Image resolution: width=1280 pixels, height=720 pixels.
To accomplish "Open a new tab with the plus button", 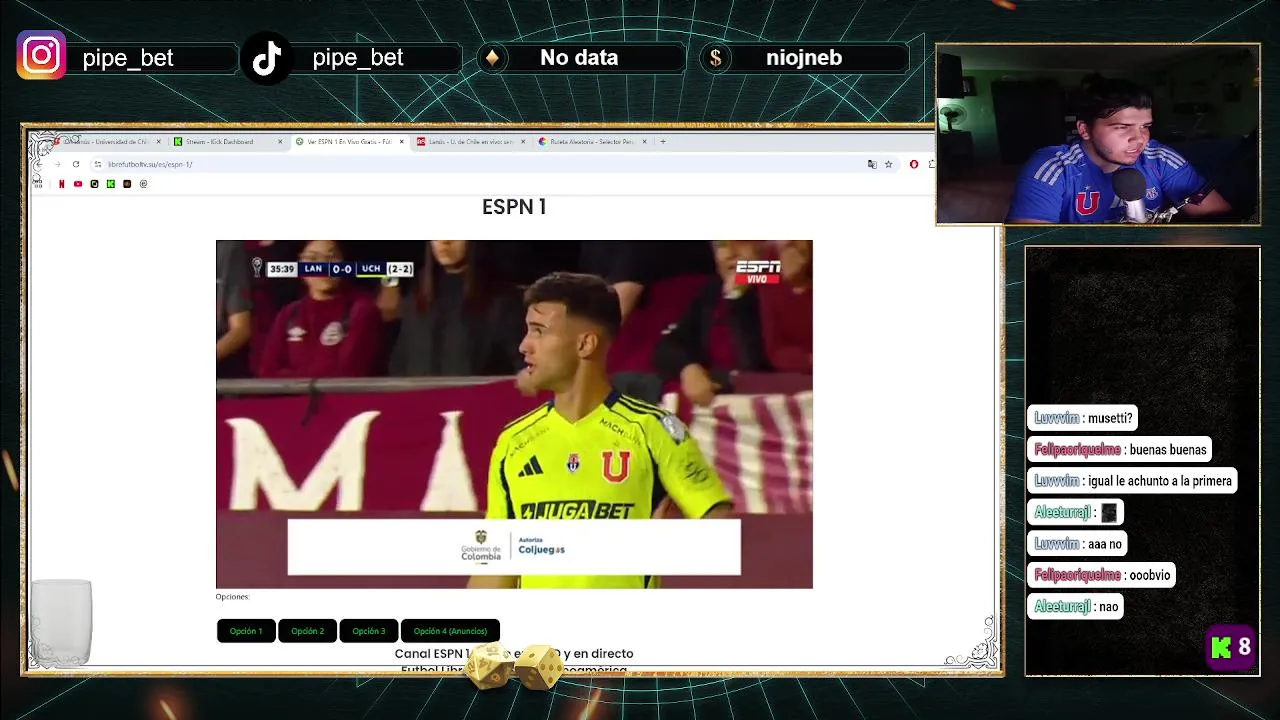I will click(662, 141).
